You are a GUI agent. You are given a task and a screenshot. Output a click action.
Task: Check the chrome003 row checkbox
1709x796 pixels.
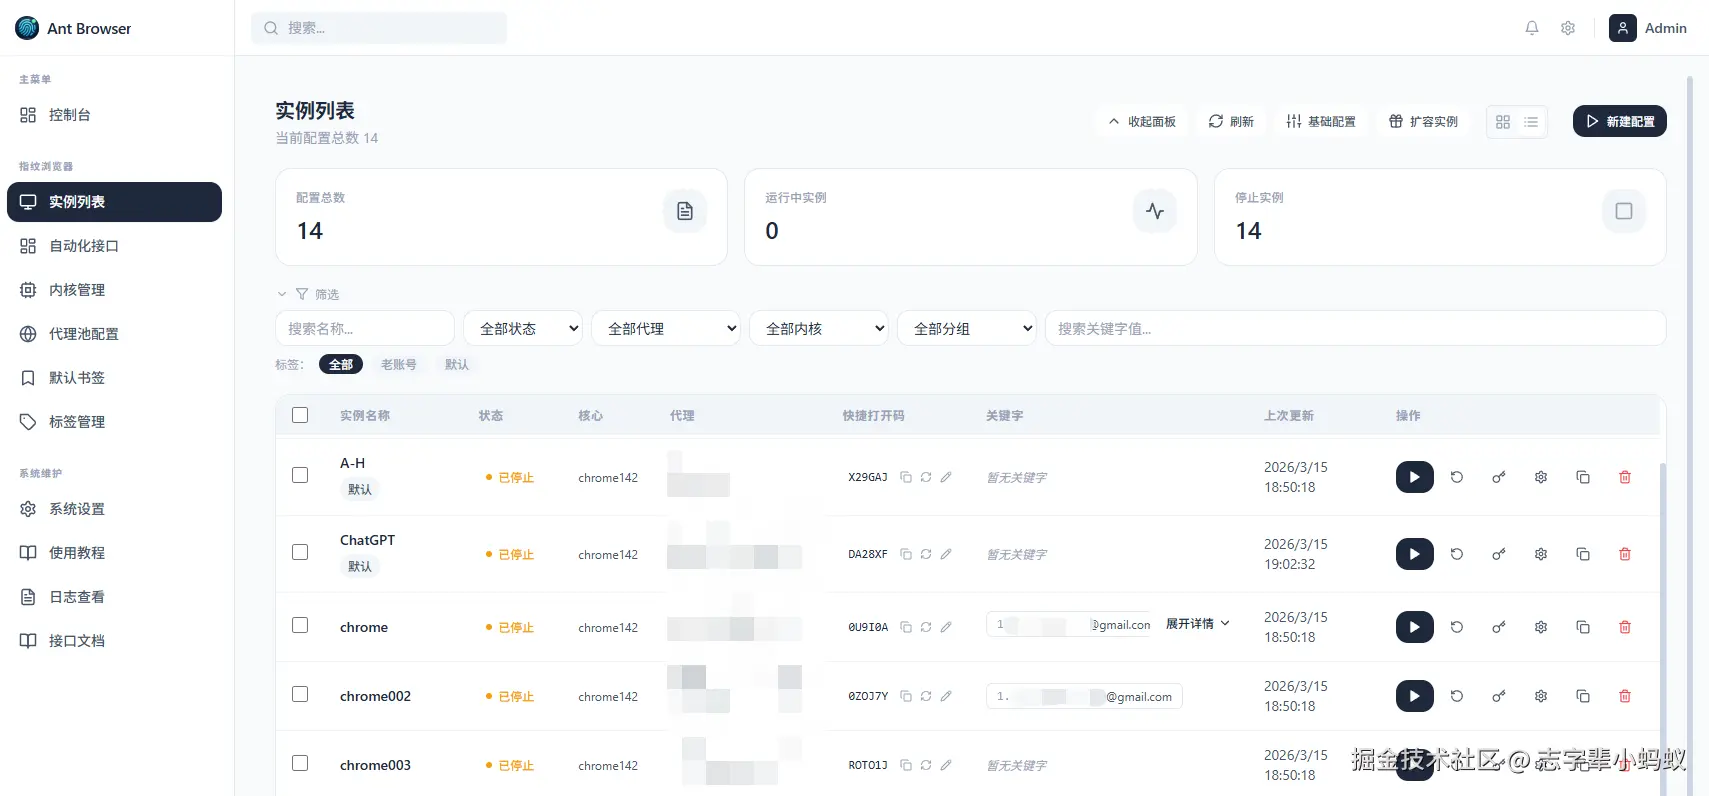[300, 763]
